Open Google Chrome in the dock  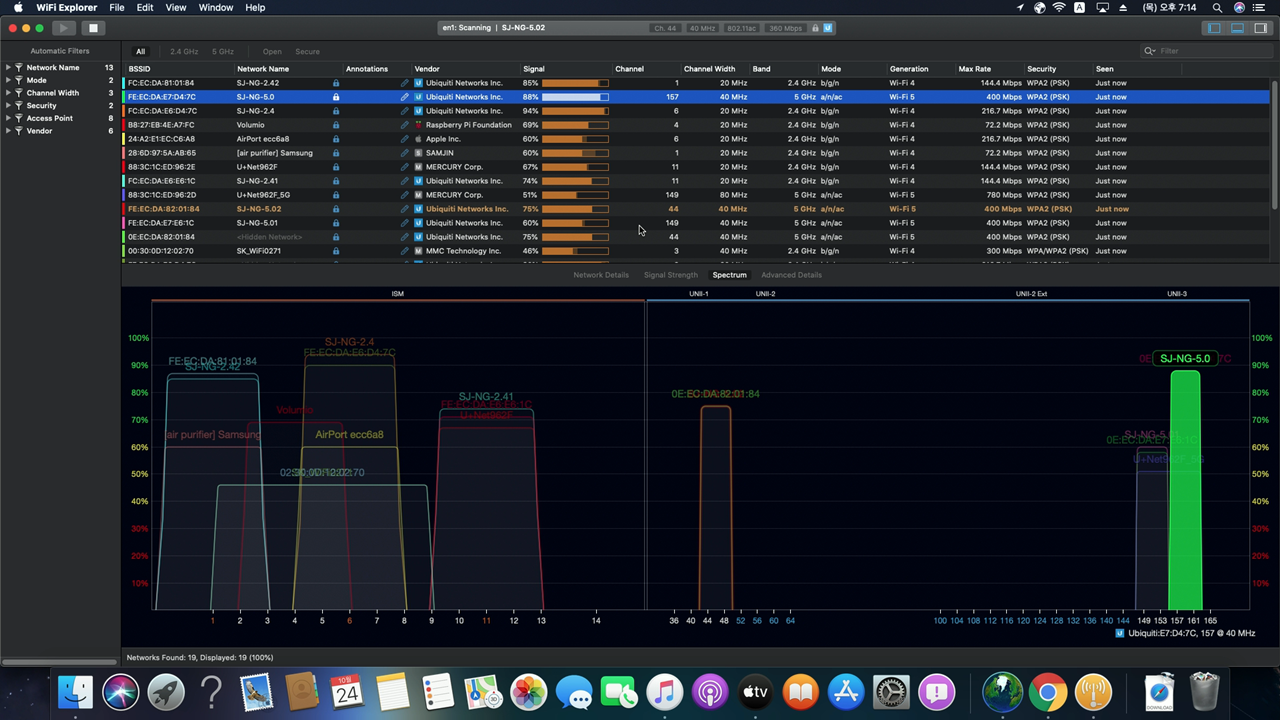click(1048, 692)
